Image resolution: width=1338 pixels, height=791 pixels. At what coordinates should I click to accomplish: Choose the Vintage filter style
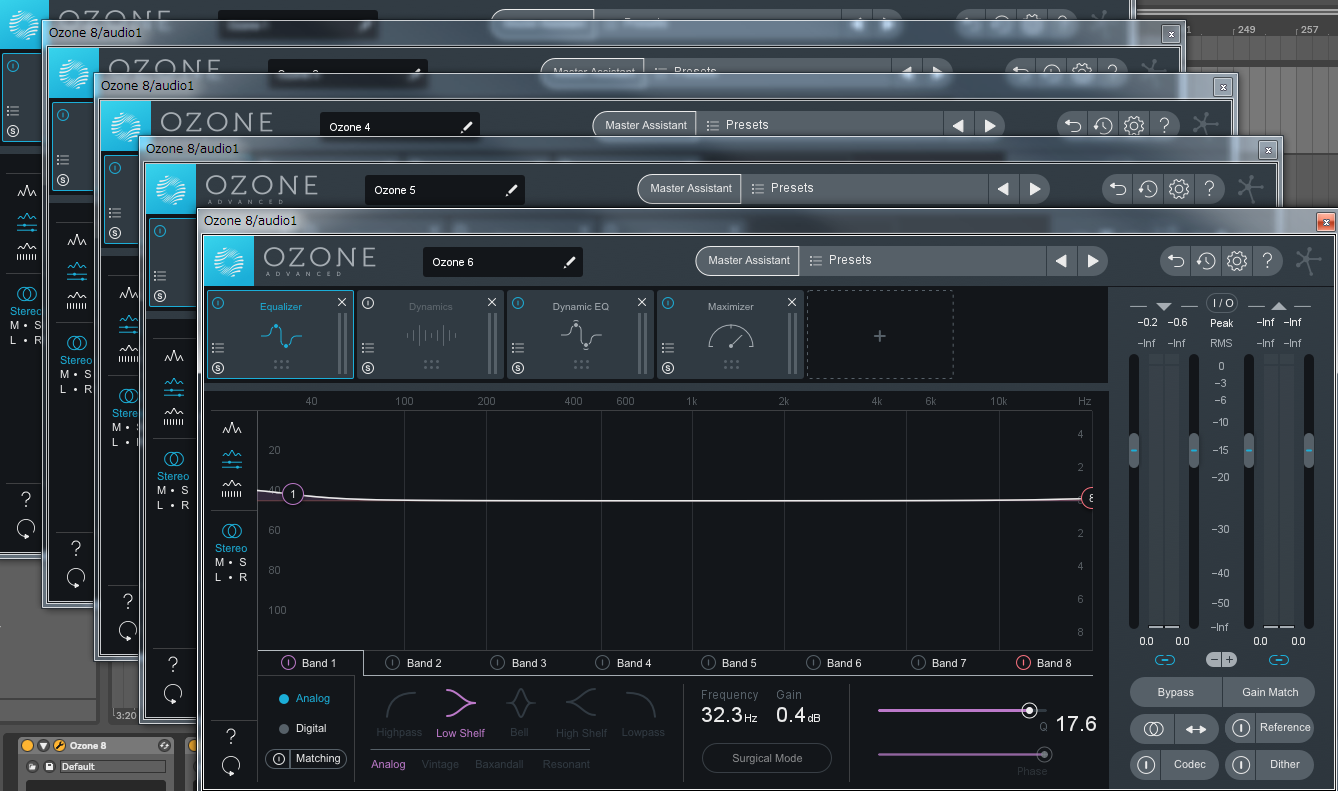pyautogui.click(x=440, y=765)
